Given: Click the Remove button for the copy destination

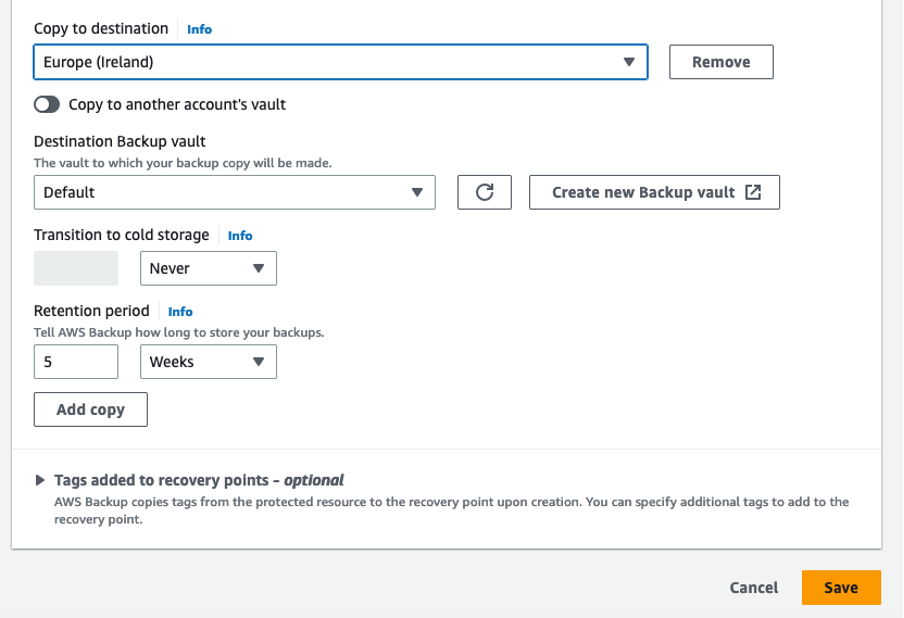Looking at the screenshot, I should [721, 62].
